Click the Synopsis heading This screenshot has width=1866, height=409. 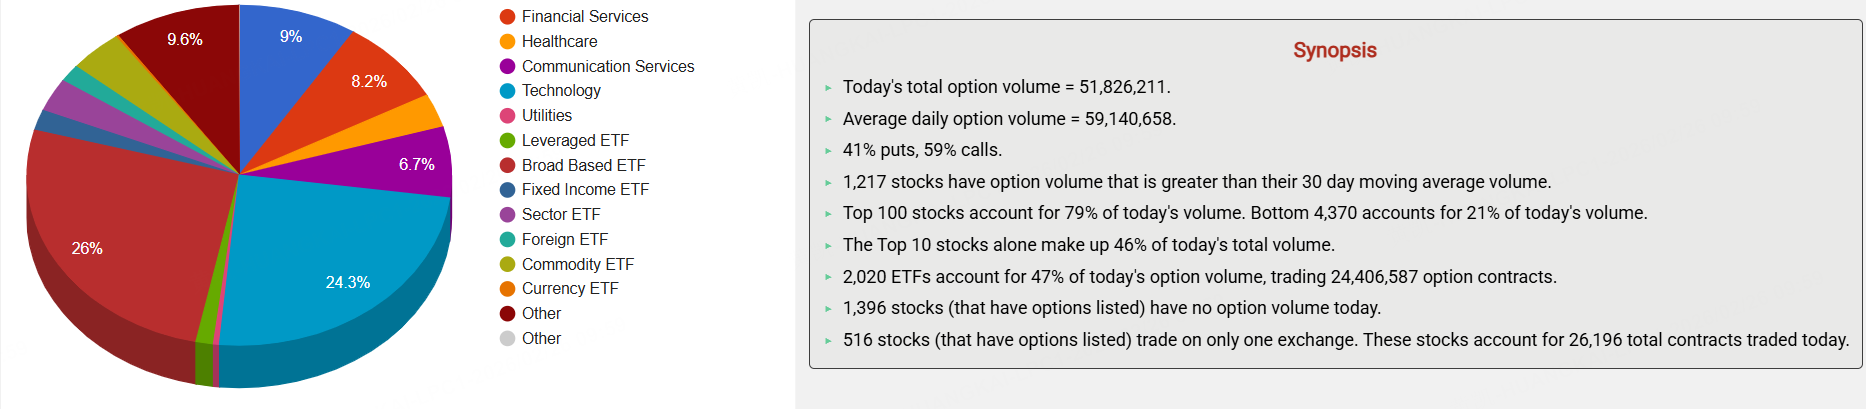pos(1334,50)
